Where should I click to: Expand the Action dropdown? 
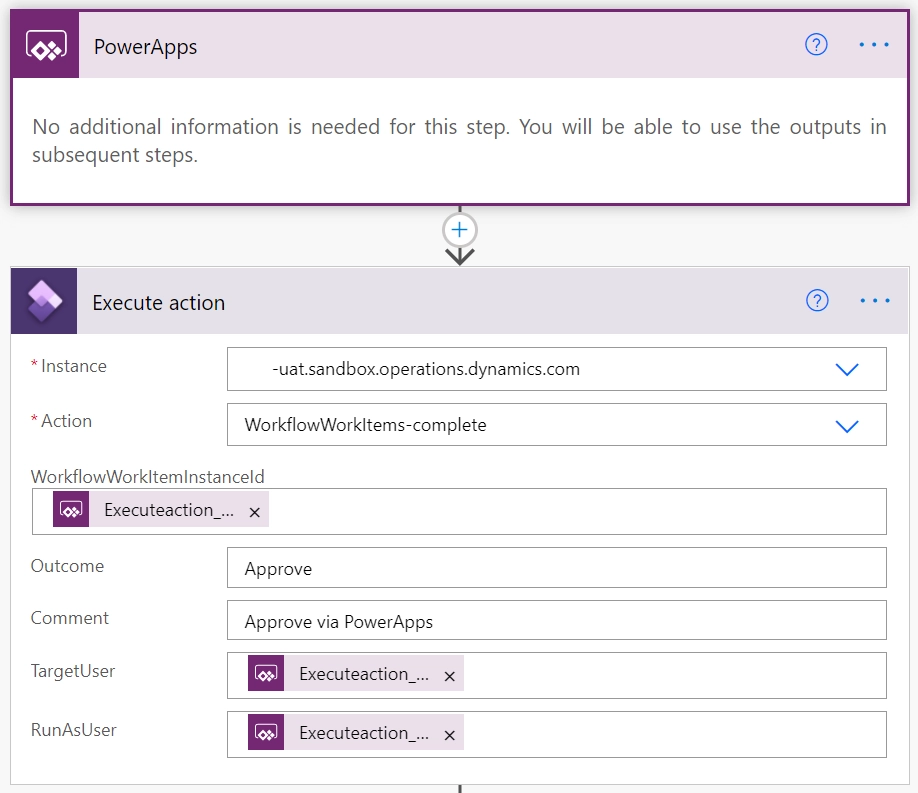[847, 426]
